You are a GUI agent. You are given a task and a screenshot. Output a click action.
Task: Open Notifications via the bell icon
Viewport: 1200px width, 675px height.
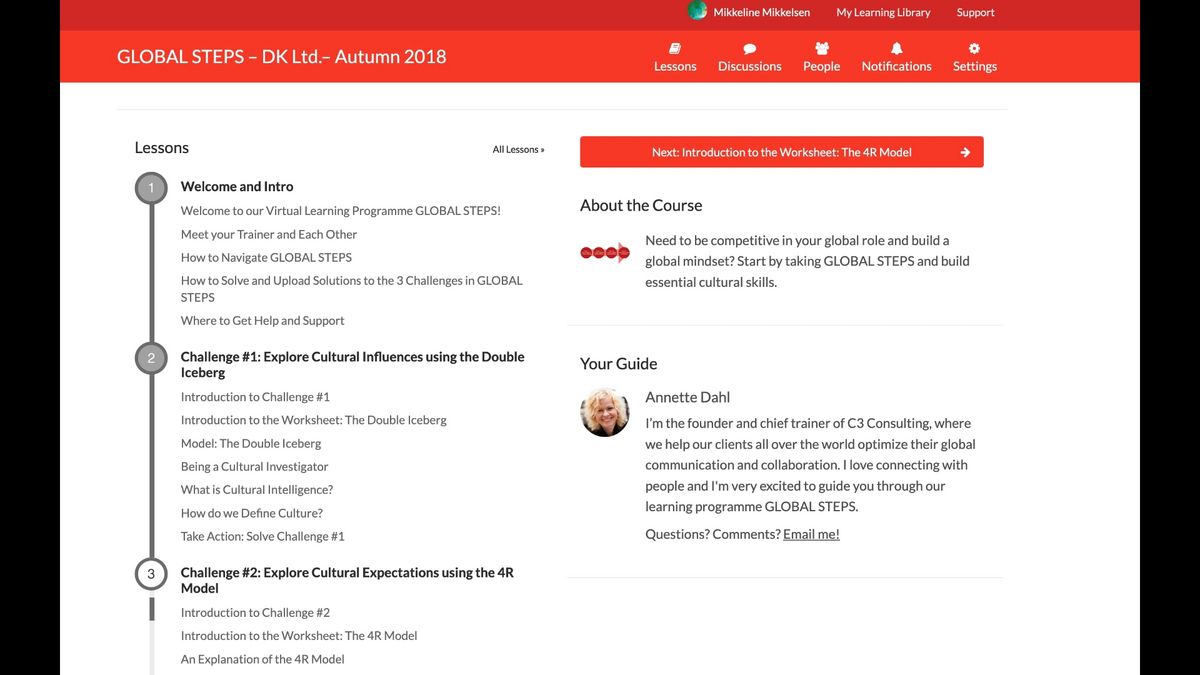click(896, 48)
